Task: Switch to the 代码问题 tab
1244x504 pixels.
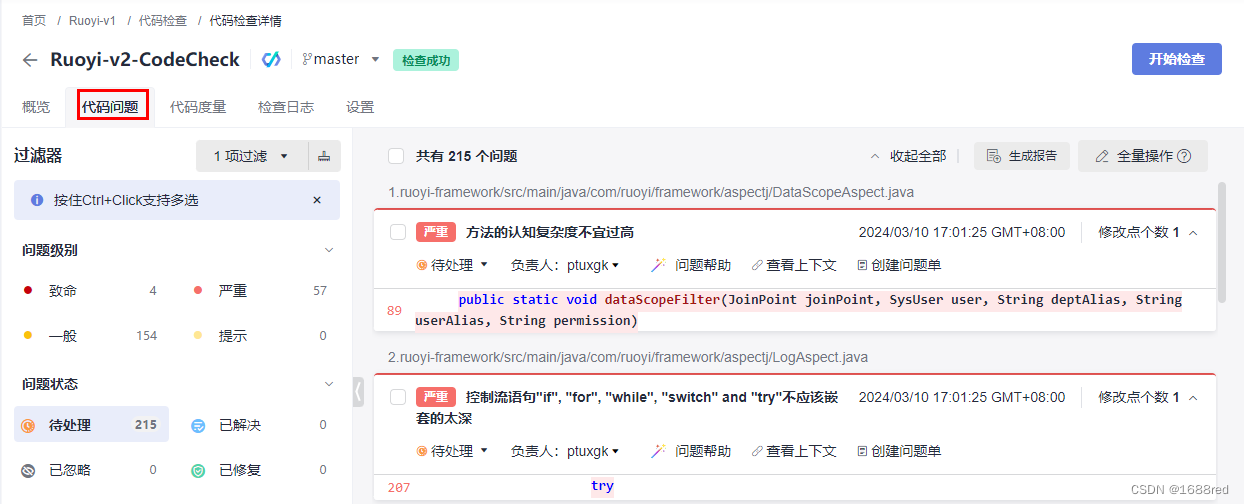Action: 110,107
